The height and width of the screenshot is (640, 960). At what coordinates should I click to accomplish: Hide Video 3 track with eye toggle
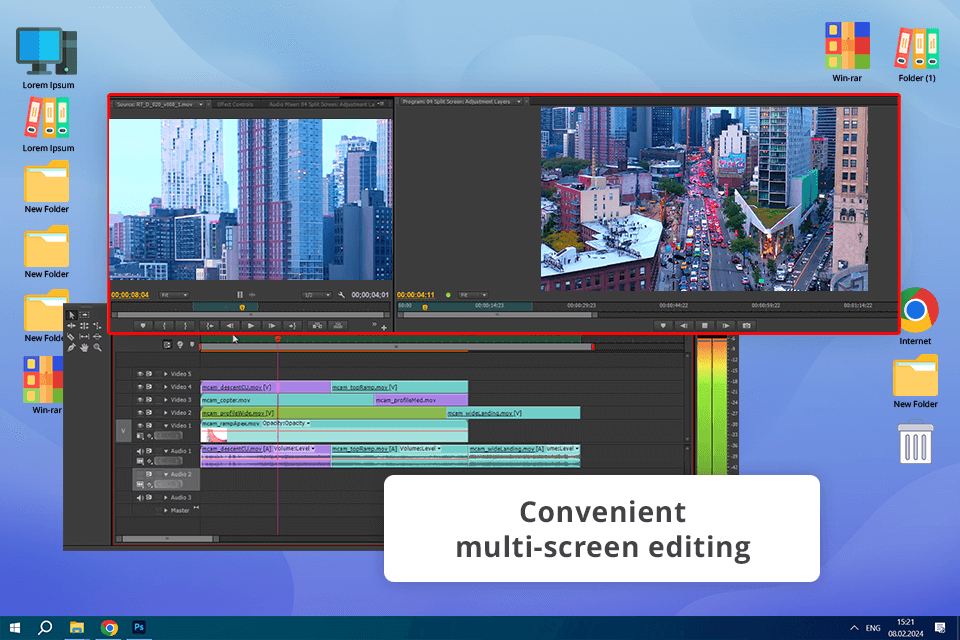140,400
